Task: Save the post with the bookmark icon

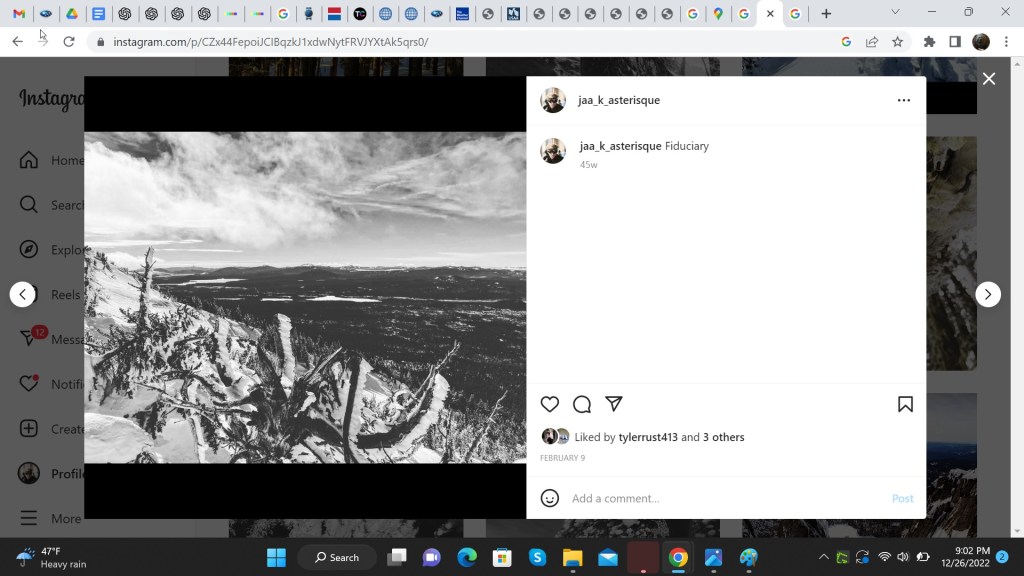Action: [905, 404]
